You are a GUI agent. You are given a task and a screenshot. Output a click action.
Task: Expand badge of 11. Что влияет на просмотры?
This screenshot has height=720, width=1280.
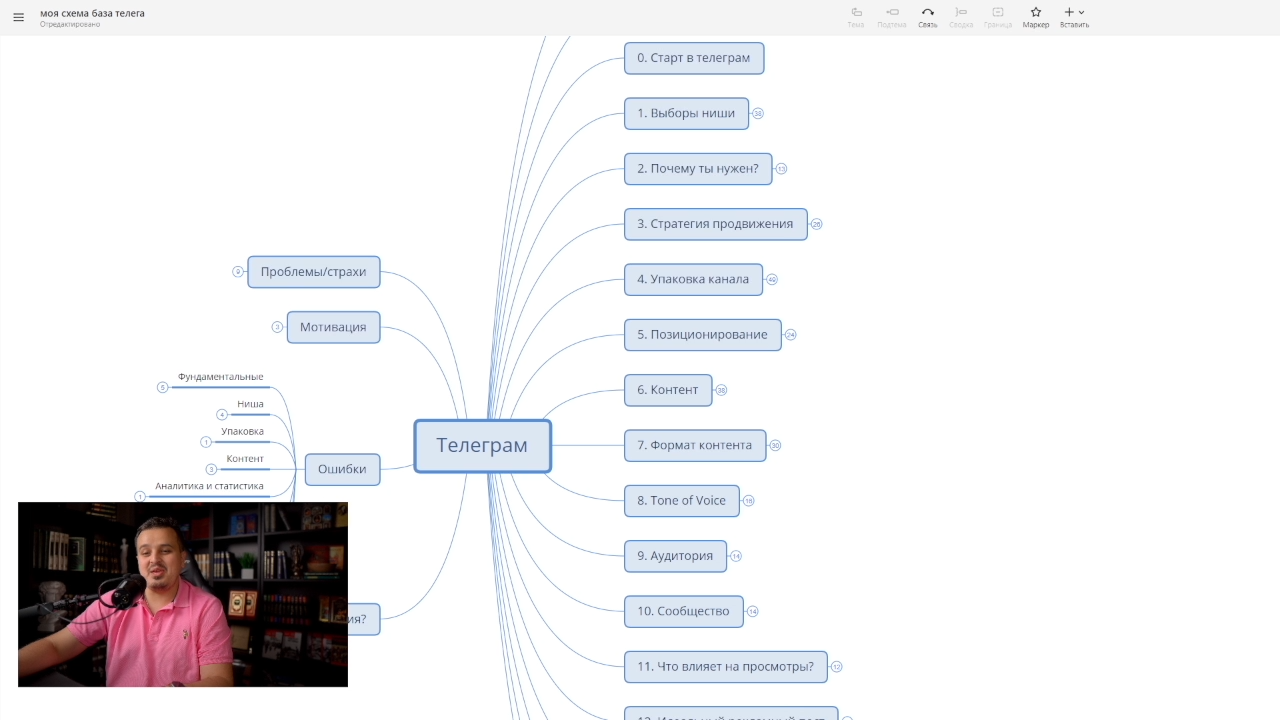click(x=837, y=667)
